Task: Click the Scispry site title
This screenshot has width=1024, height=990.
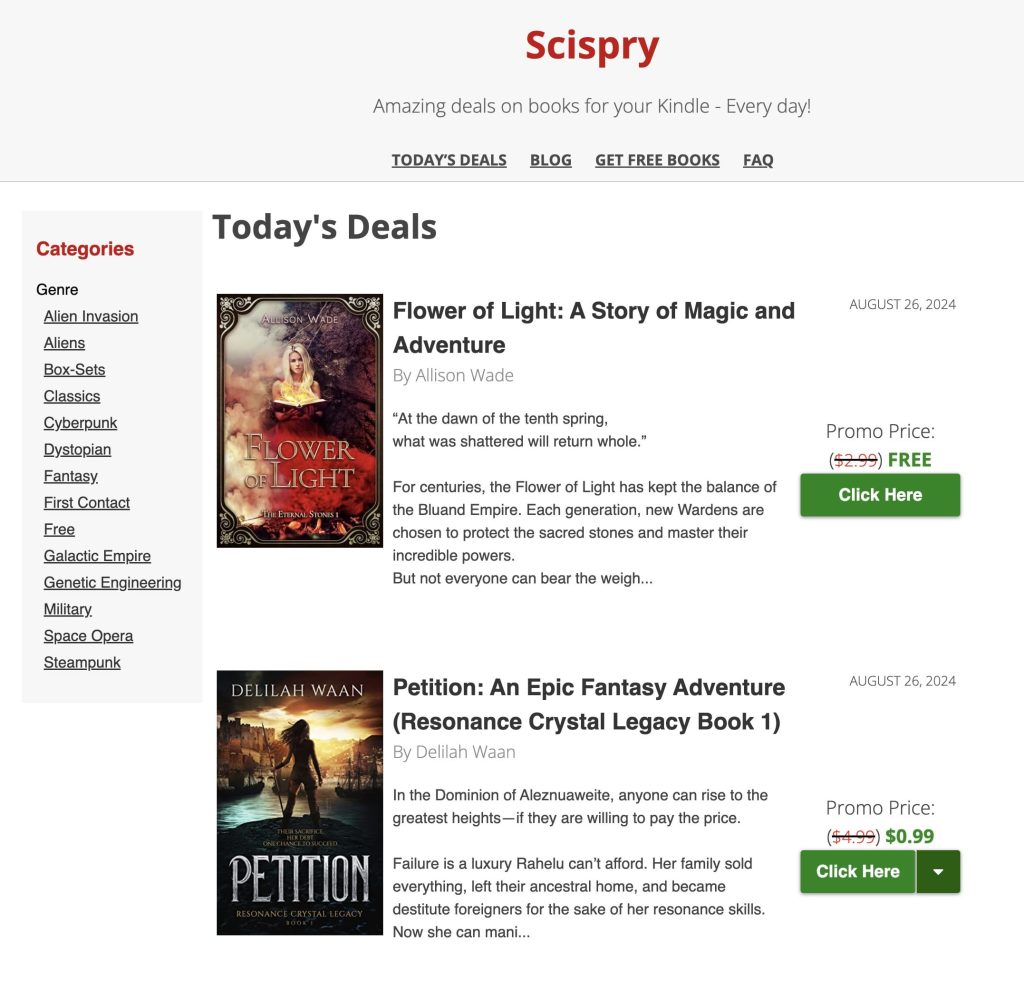Action: click(591, 46)
